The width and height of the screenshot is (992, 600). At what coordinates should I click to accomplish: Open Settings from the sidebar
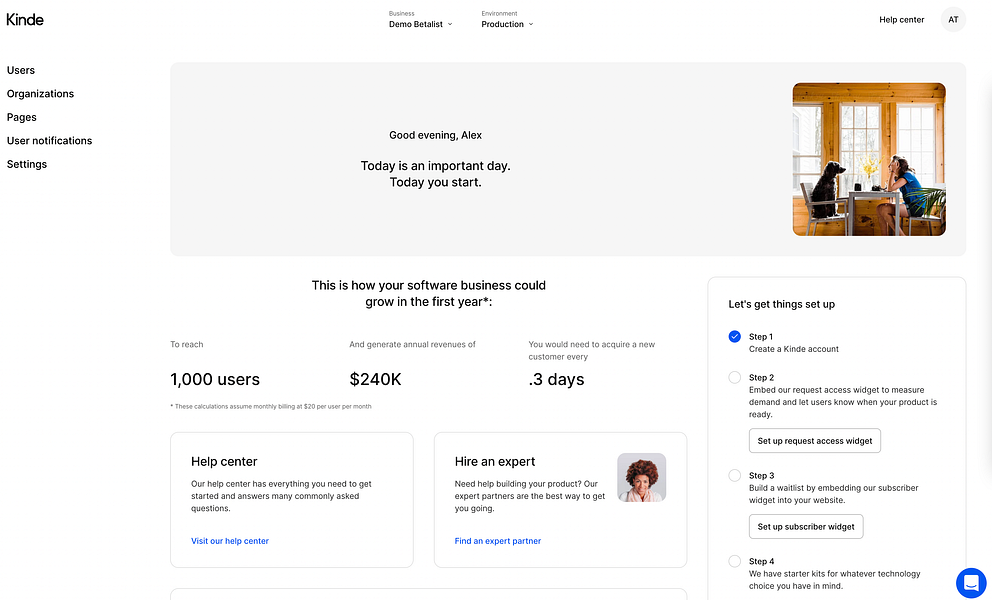point(27,164)
